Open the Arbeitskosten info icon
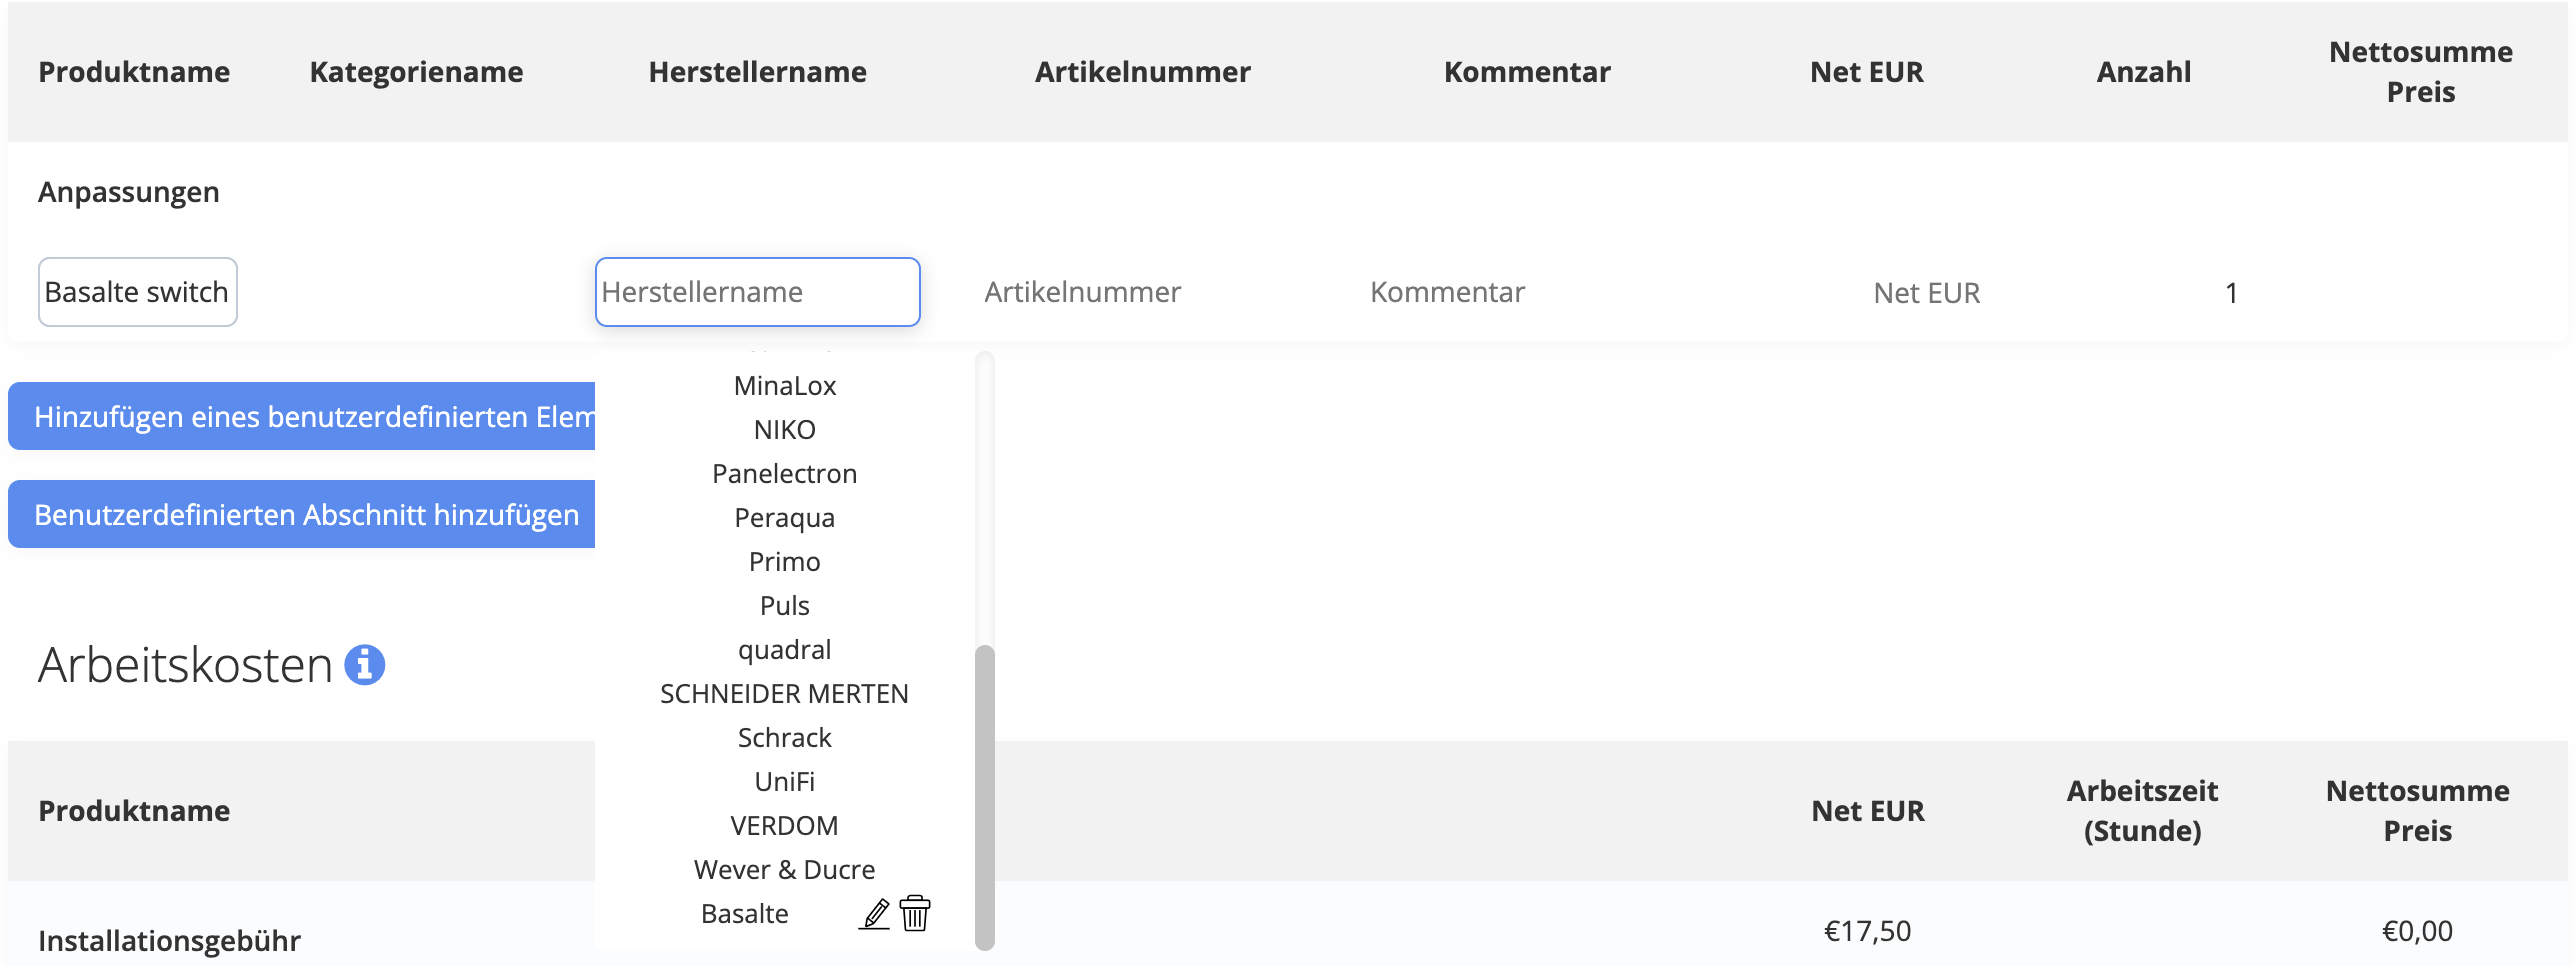This screenshot has height=966, width=2576. pos(365,665)
